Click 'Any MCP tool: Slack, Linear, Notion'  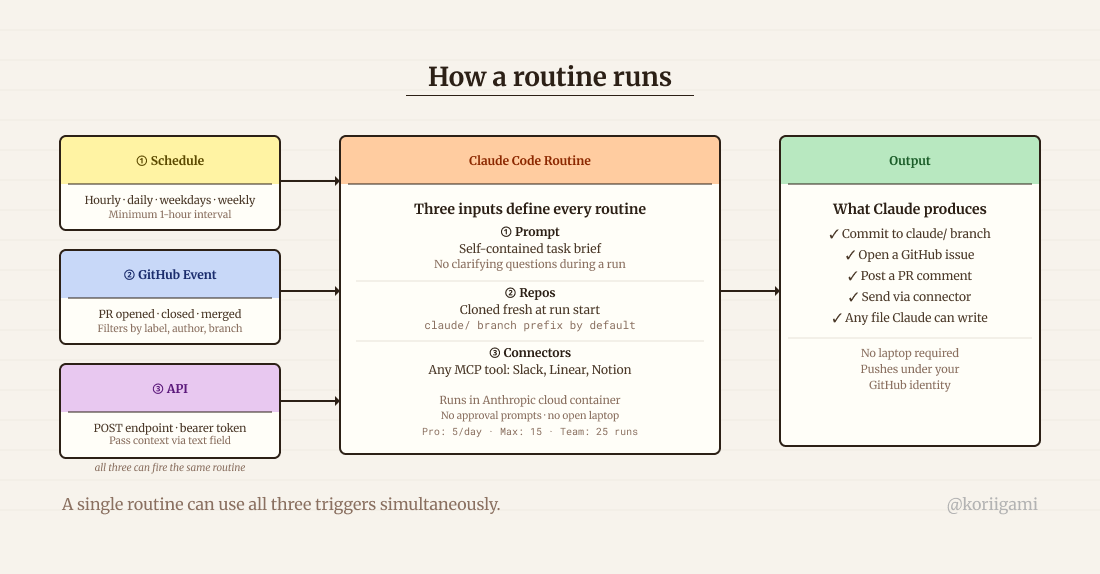(x=530, y=370)
